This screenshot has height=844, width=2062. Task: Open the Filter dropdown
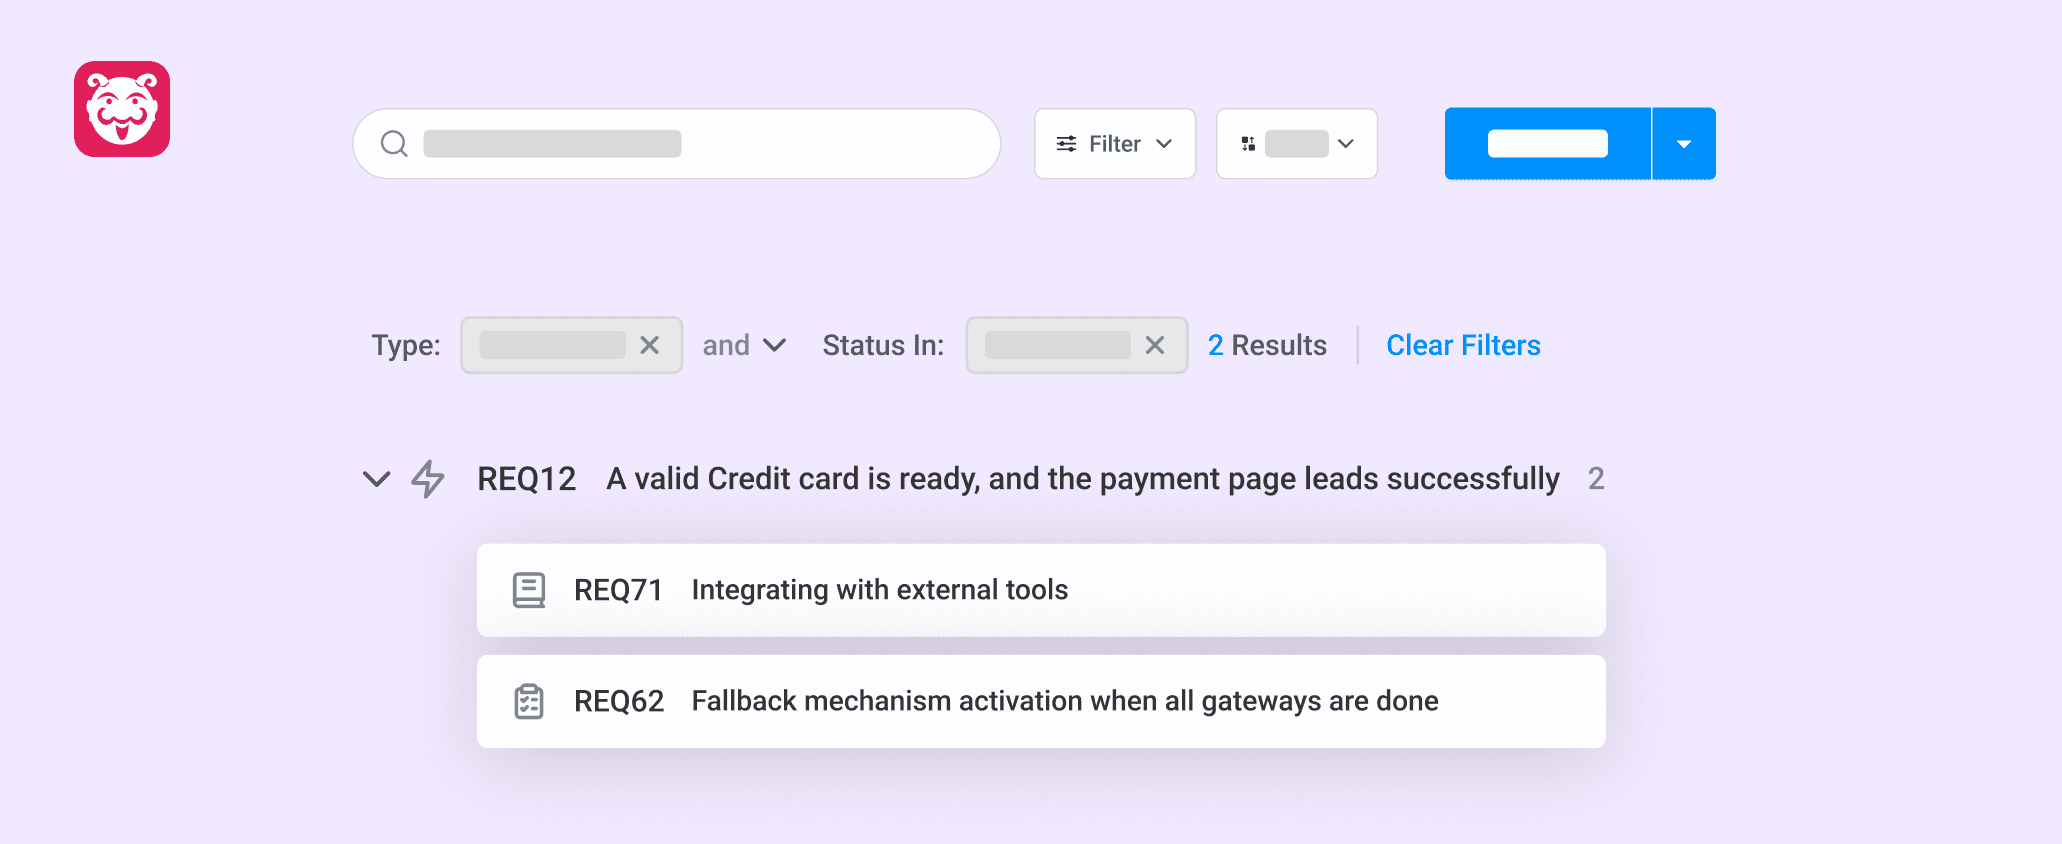pyautogui.click(x=1115, y=144)
